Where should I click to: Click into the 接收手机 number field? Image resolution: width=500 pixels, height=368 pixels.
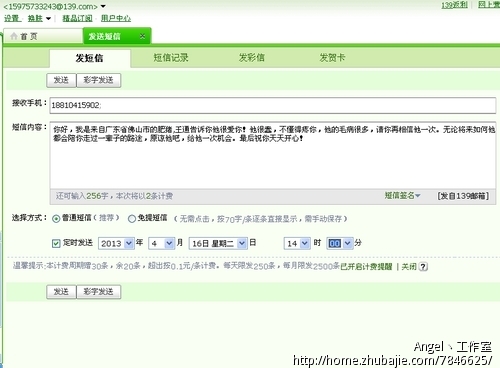pos(273,105)
